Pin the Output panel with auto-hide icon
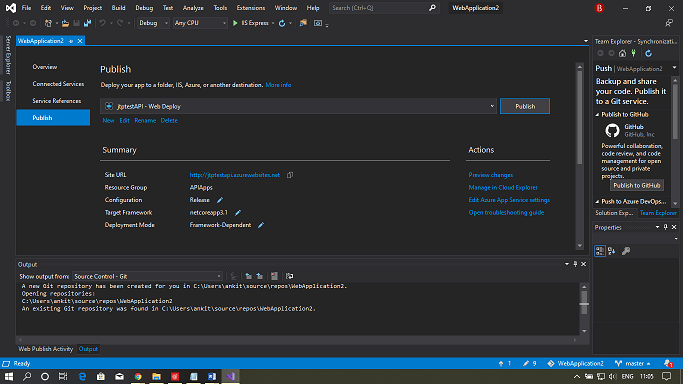This screenshot has width=683, height=384. [x=575, y=264]
